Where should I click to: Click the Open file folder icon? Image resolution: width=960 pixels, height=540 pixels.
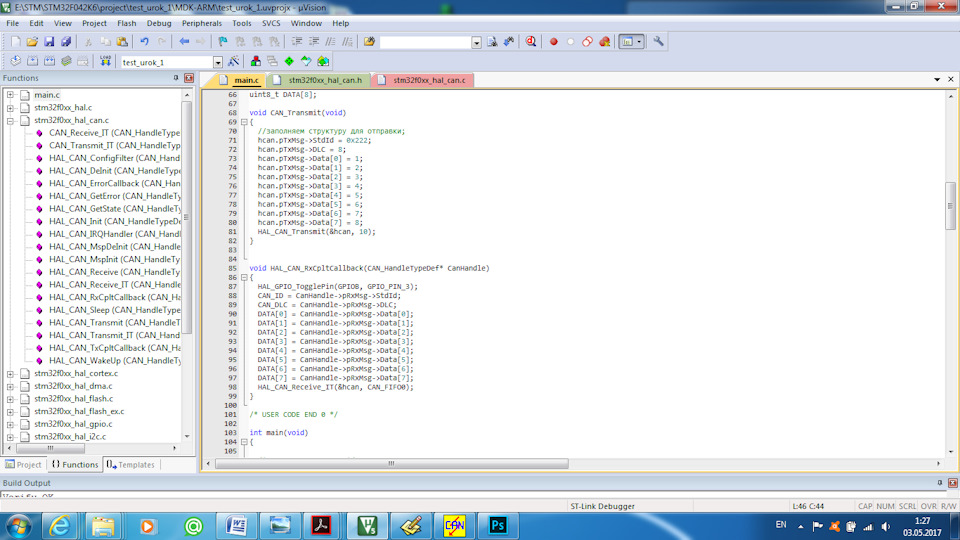pyautogui.click(x=32, y=42)
